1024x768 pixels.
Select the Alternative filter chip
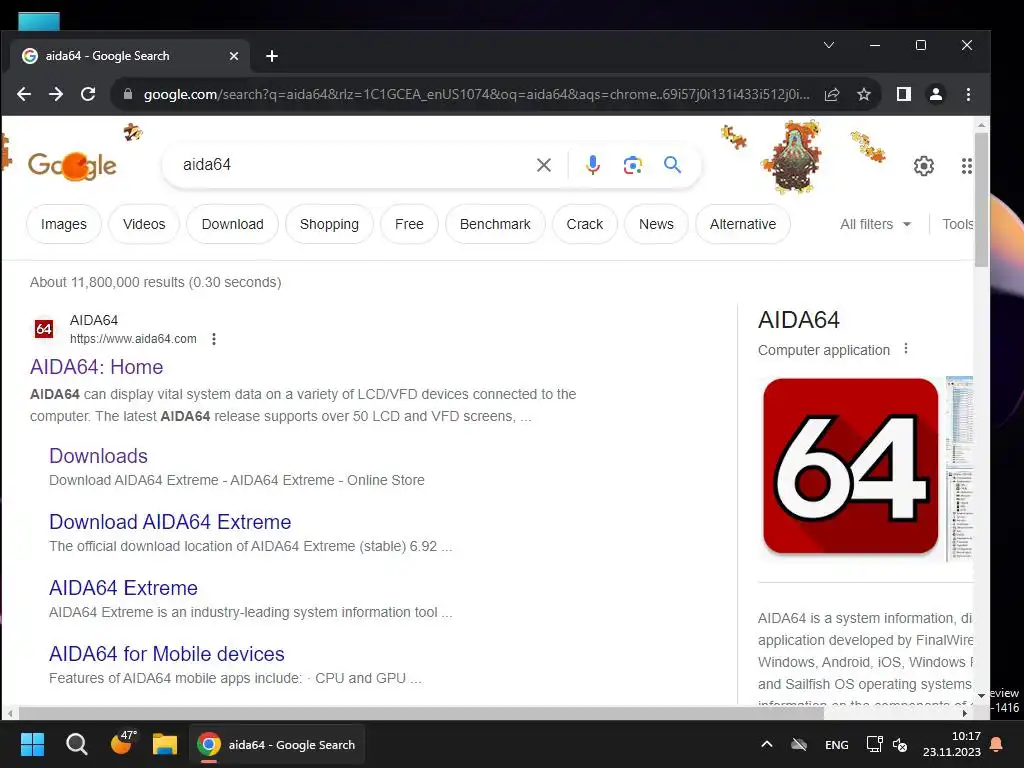(x=743, y=224)
